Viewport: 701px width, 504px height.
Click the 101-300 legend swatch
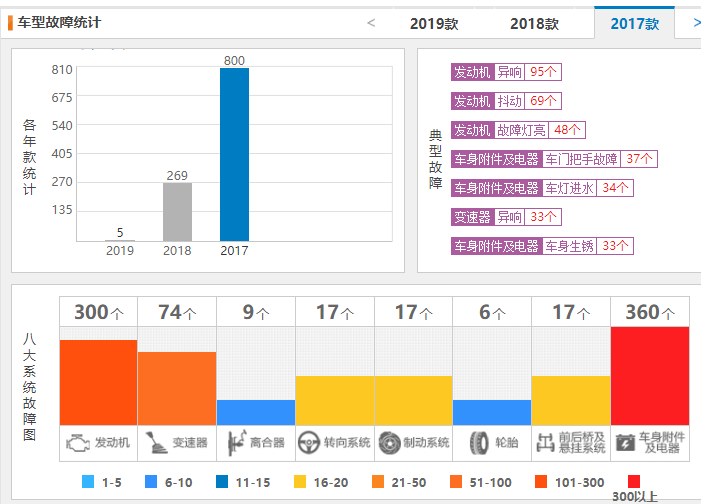541,482
